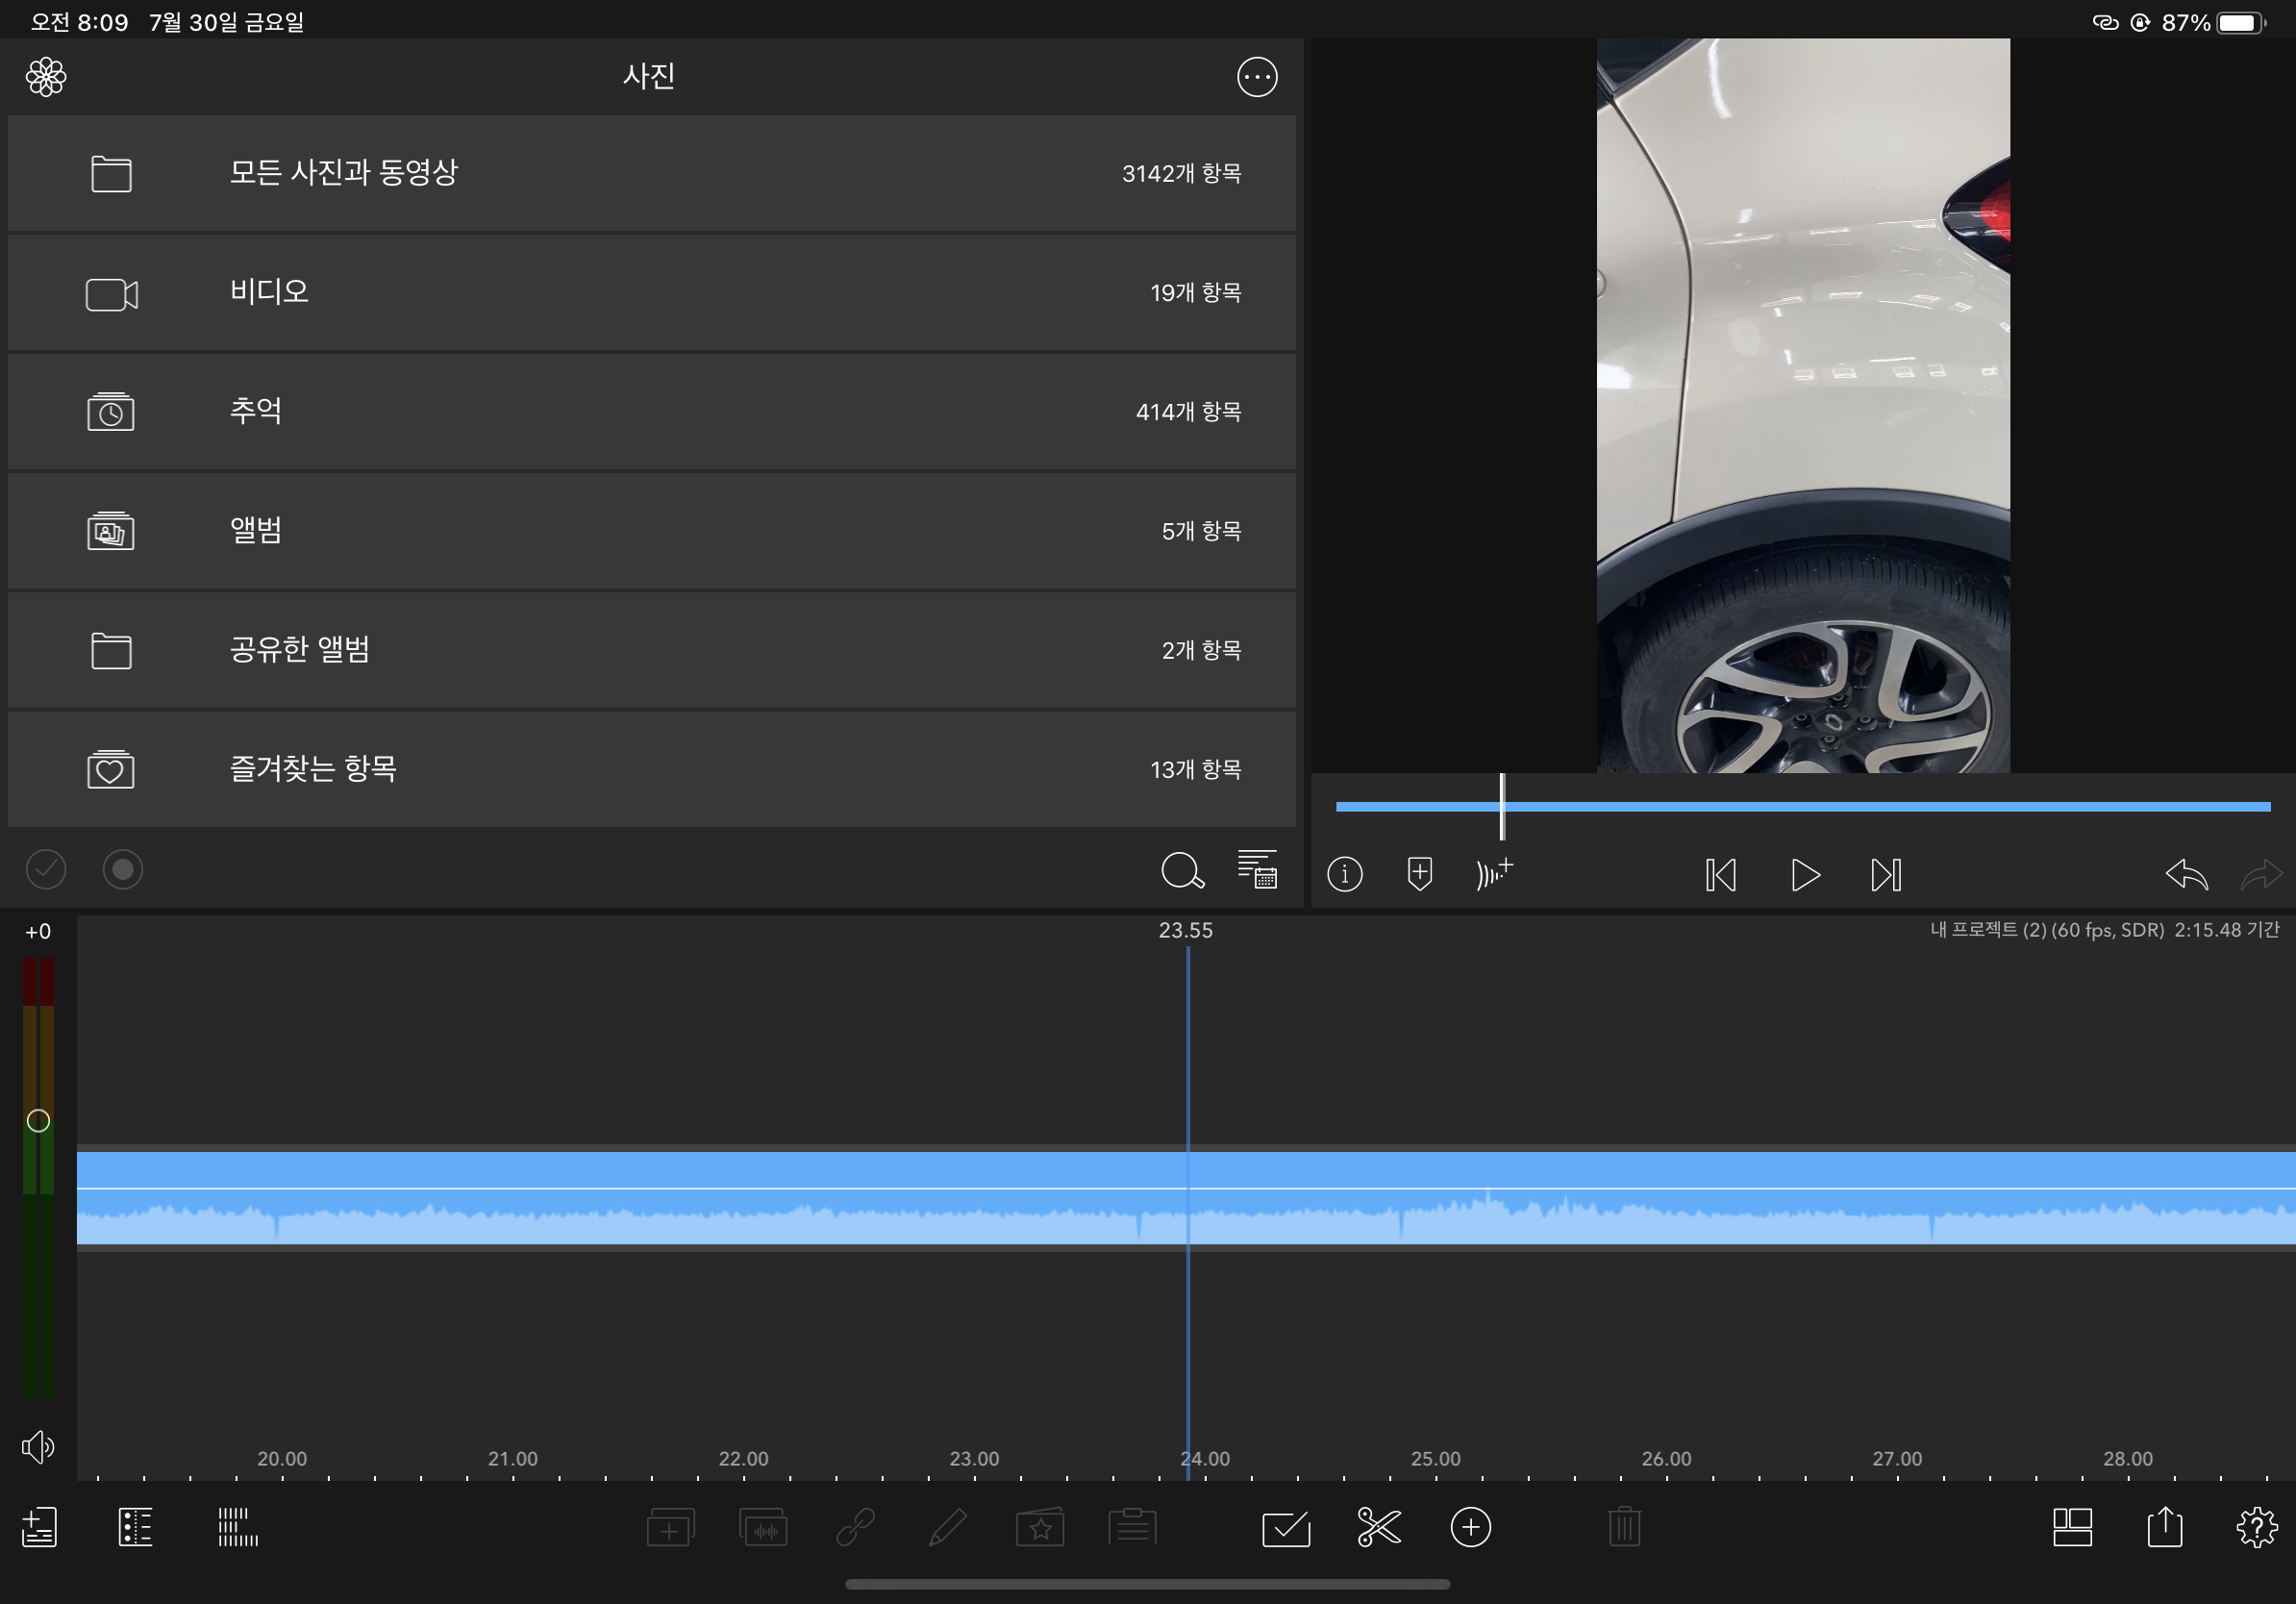Open the more options ellipsis menu

pyautogui.click(x=1257, y=77)
